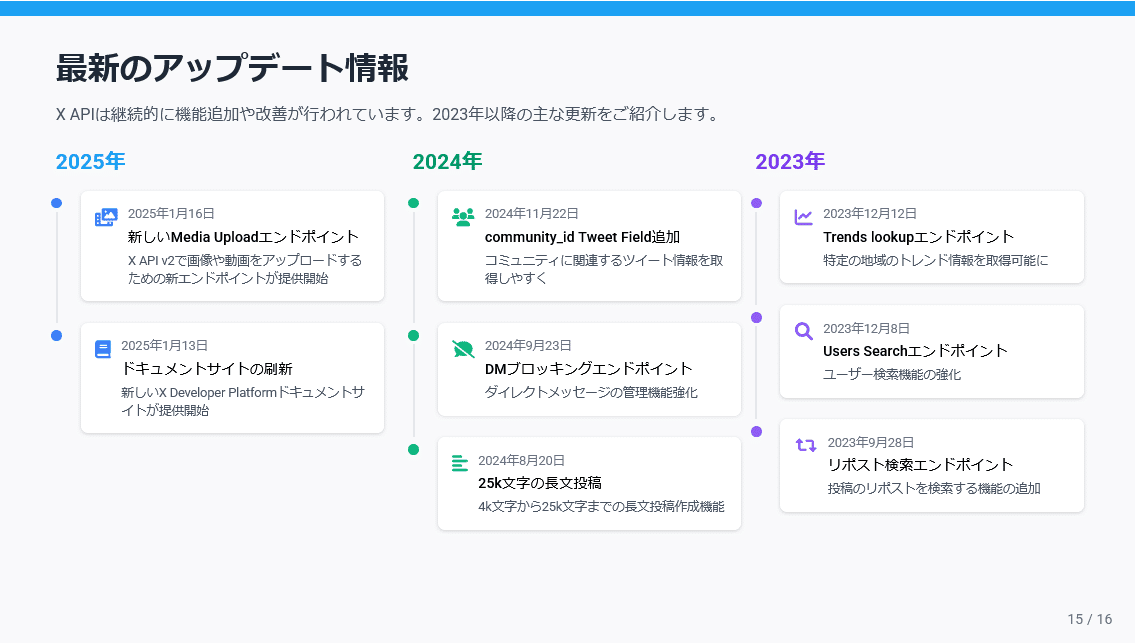Click the page counter 15 / 16
This screenshot has width=1135, height=643.
pyautogui.click(x=1089, y=619)
